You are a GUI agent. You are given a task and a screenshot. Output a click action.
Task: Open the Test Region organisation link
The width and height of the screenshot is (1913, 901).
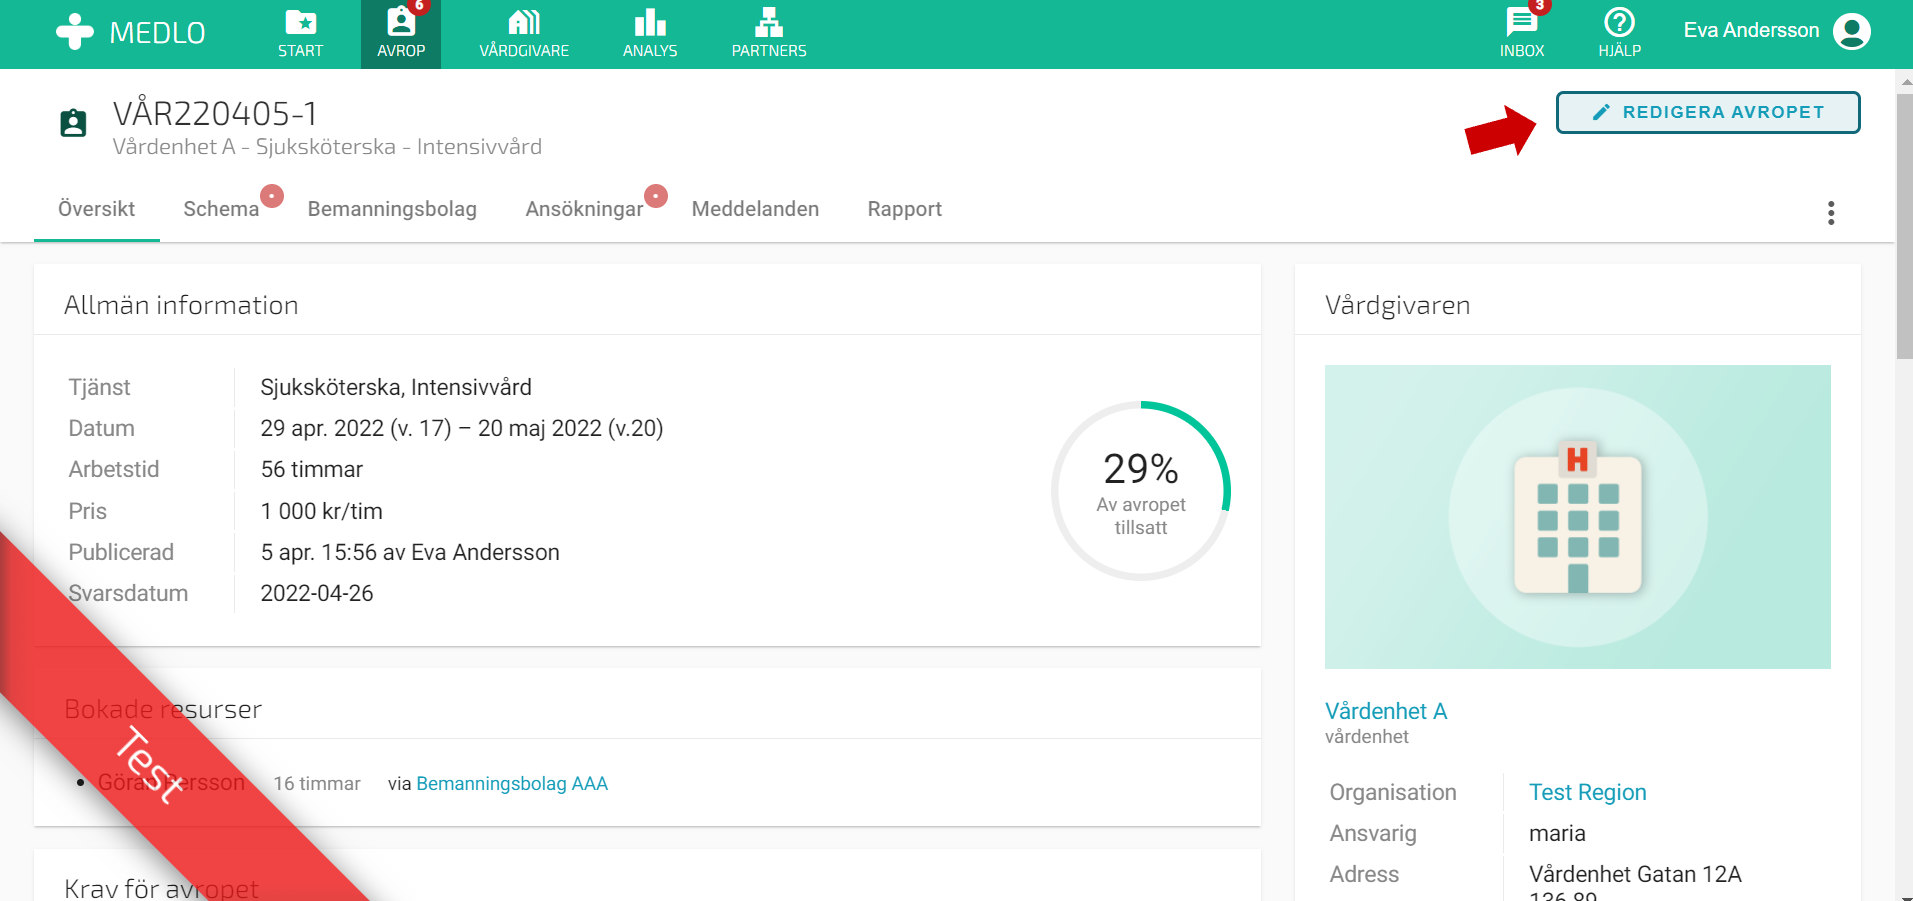[1587, 792]
